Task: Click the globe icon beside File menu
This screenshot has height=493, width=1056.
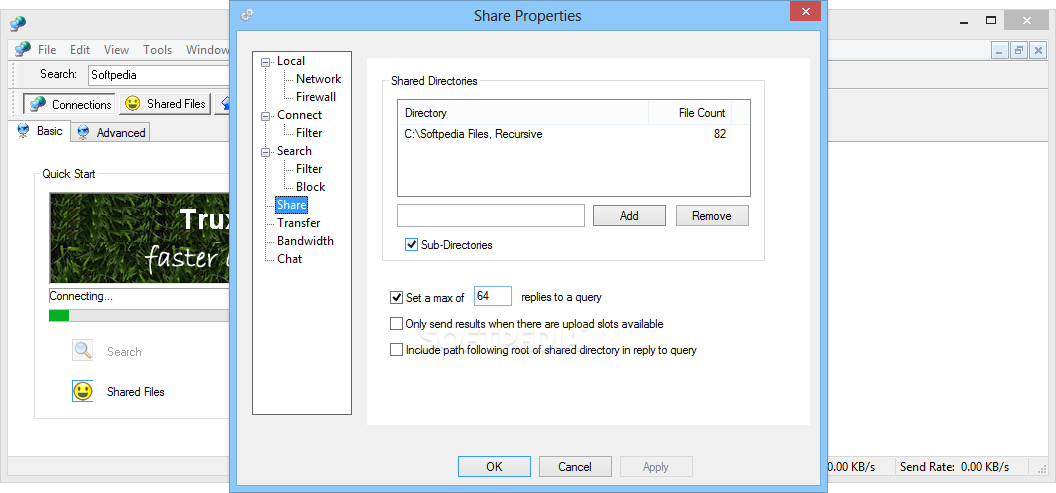Action: click(23, 49)
